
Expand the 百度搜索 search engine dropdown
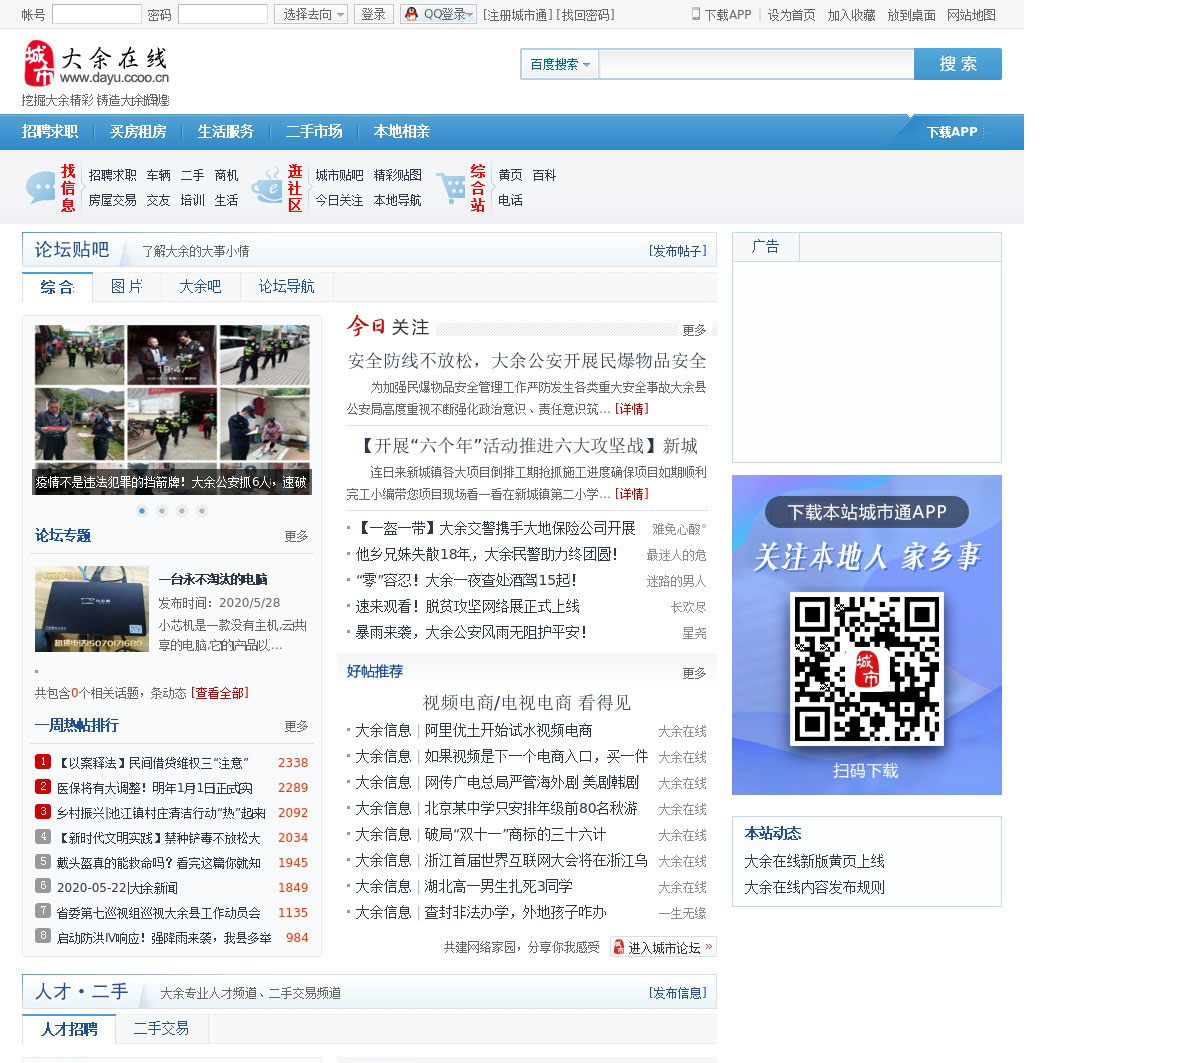(x=560, y=64)
